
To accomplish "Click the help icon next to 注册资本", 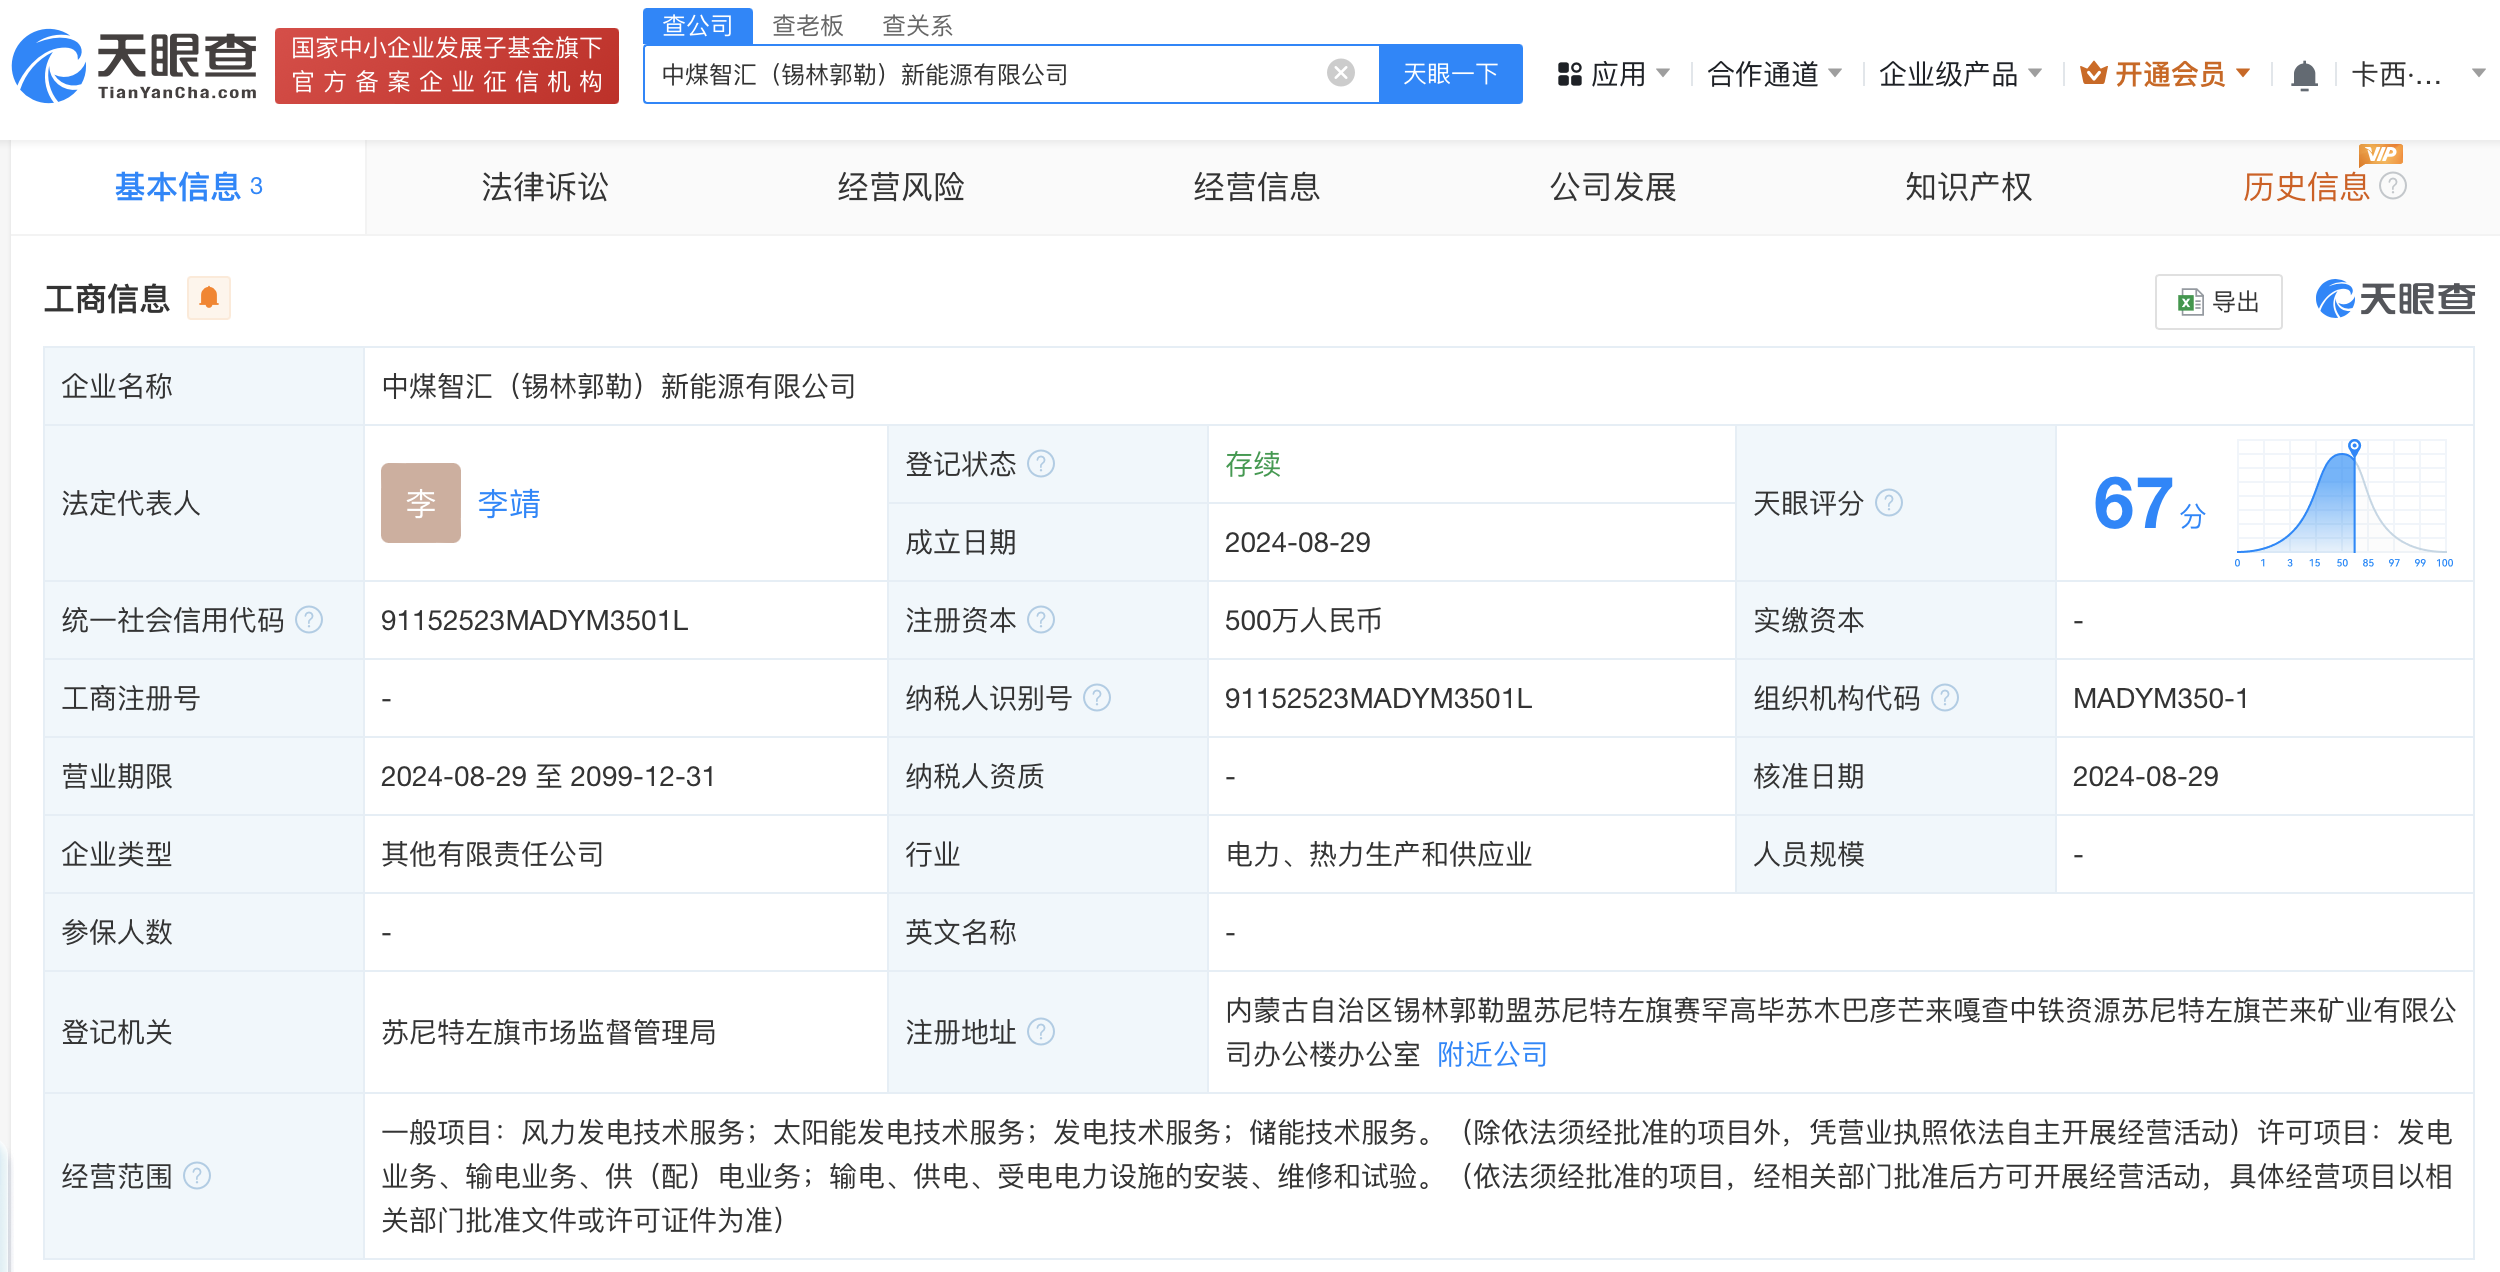I will 1043,620.
